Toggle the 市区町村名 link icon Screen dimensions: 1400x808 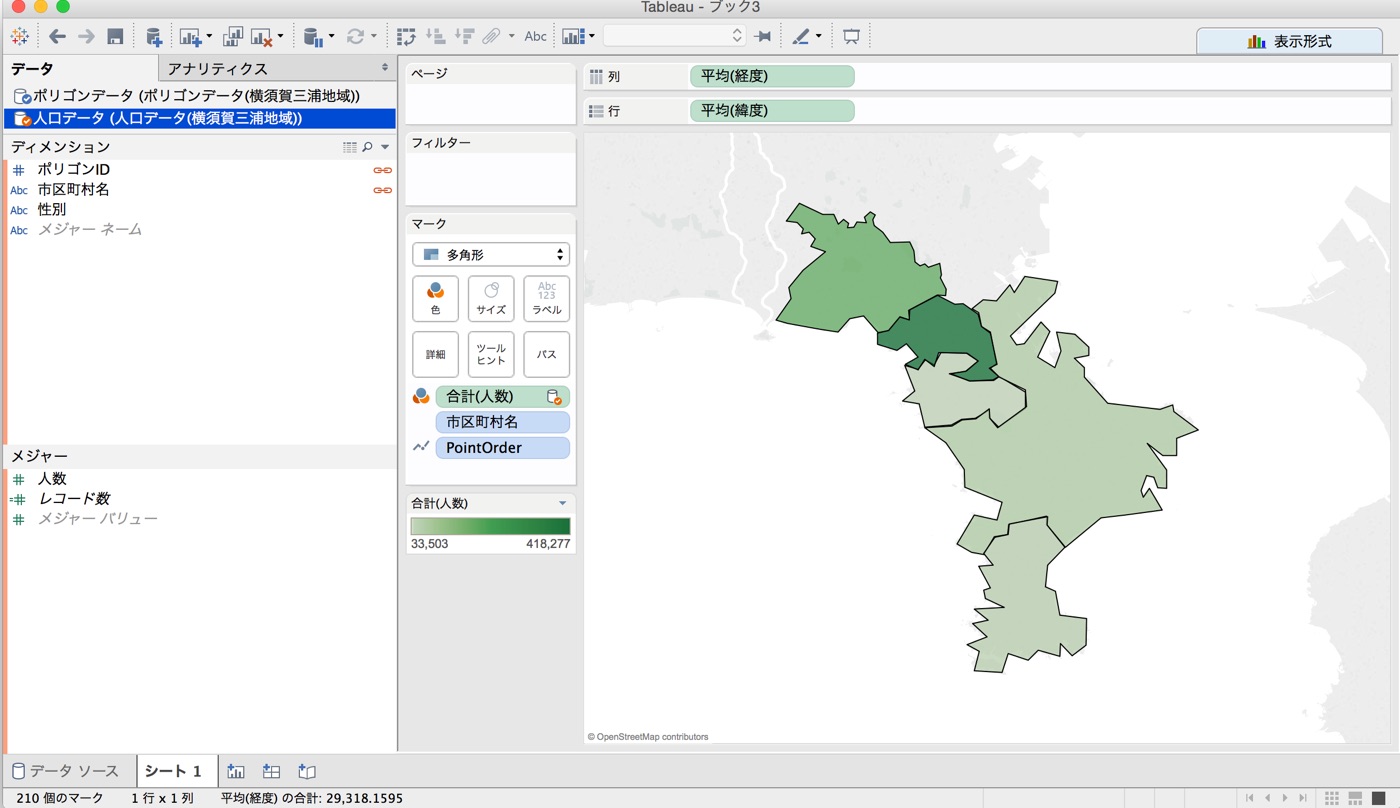coord(382,190)
